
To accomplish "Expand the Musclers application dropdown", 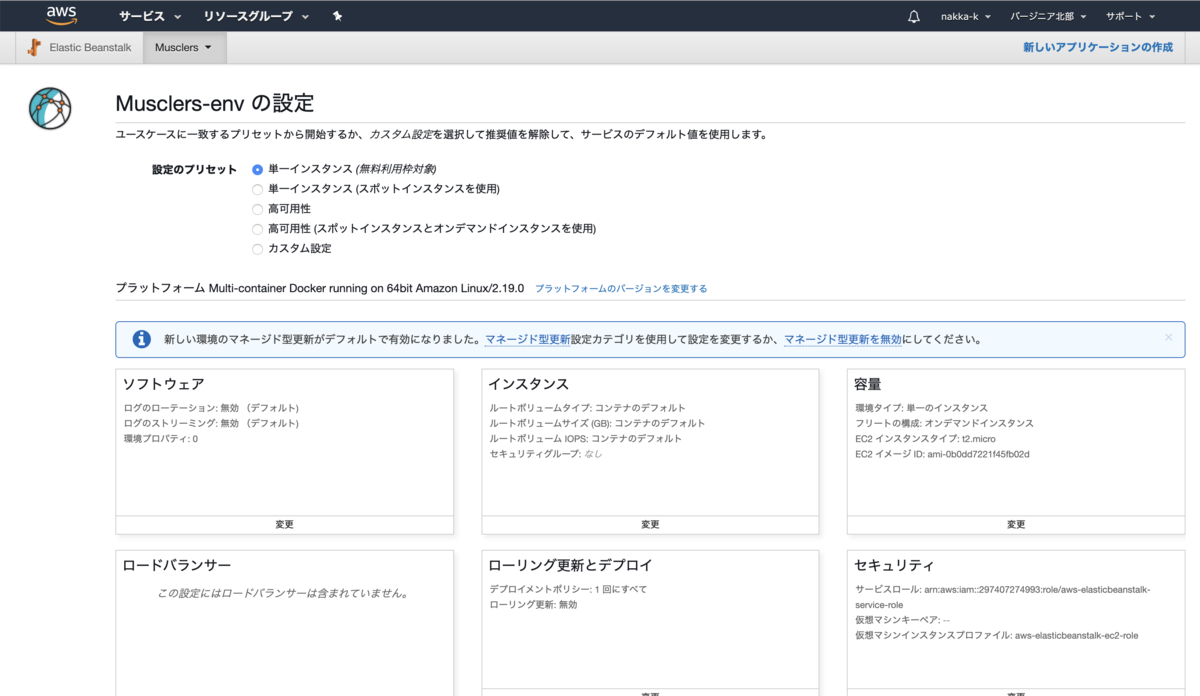I will coord(184,47).
